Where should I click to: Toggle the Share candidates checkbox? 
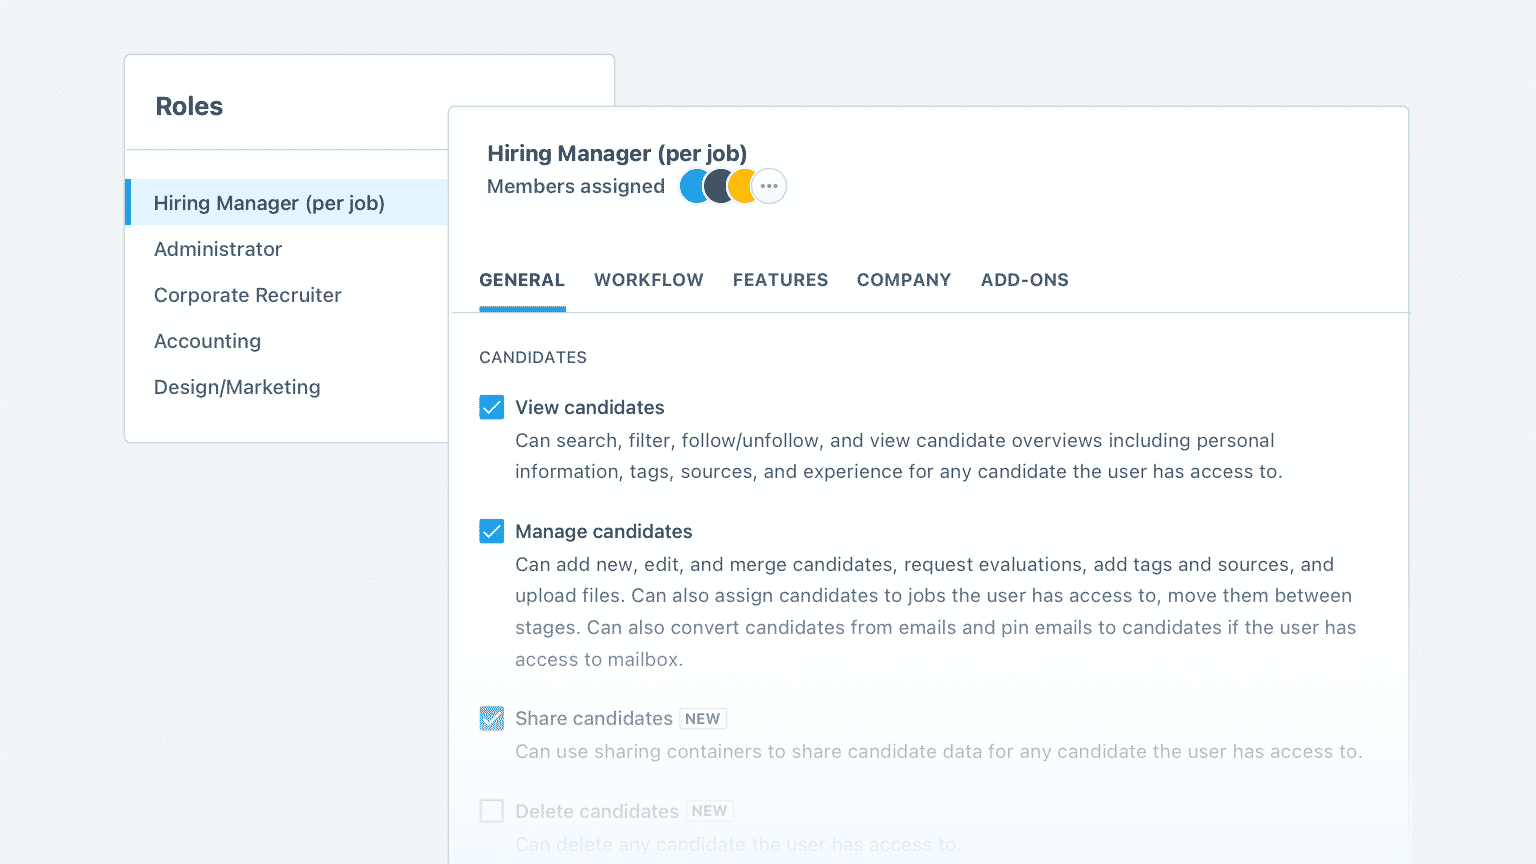tap(491, 718)
